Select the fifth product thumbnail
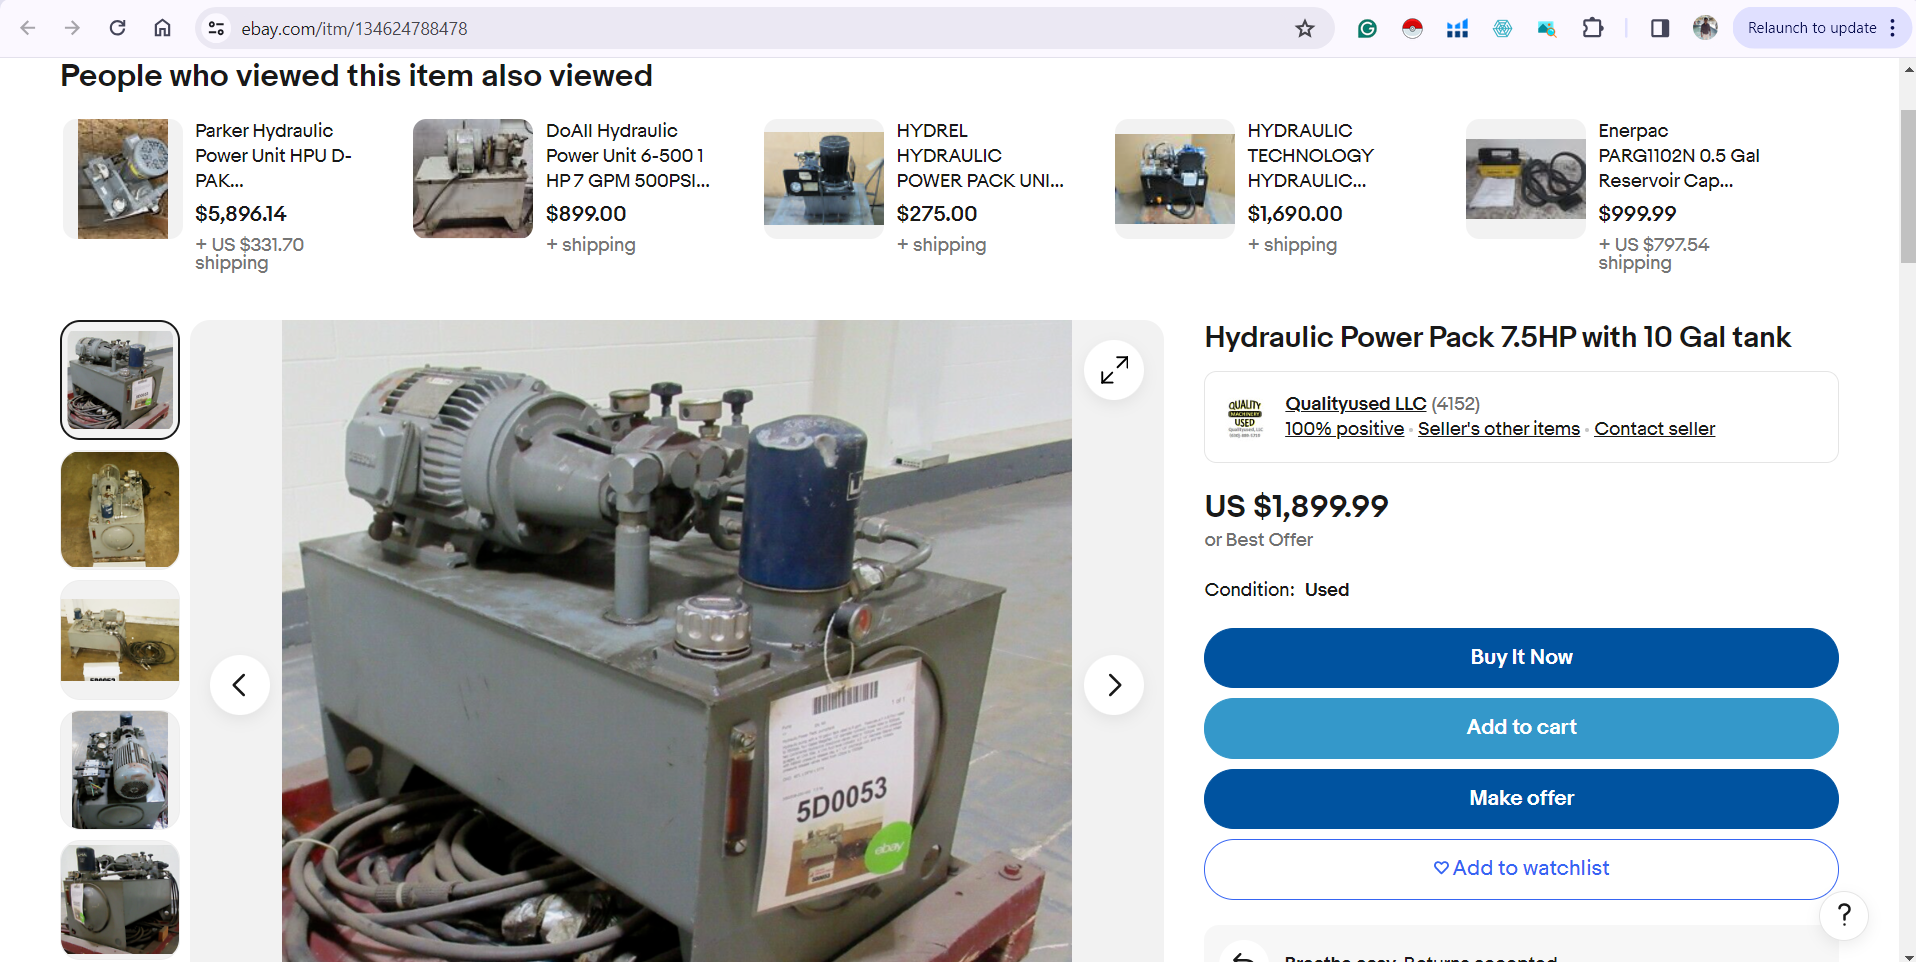This screenshot has width=1916, height=962. click(x=120, y=900)
